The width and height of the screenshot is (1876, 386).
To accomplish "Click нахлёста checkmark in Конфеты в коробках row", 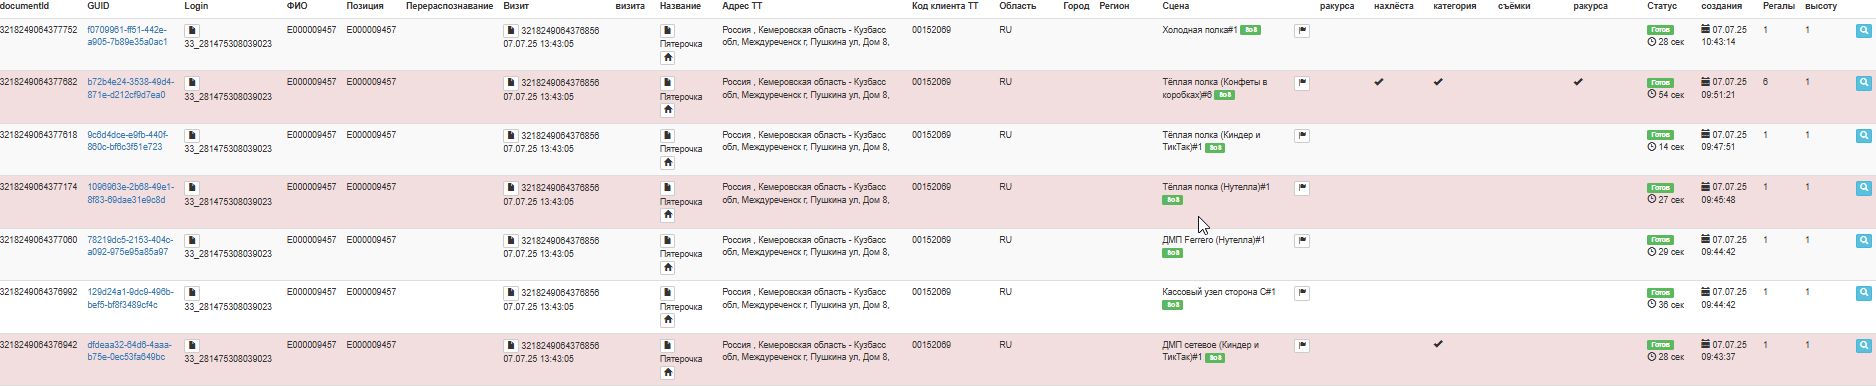I will (1379, 82).
